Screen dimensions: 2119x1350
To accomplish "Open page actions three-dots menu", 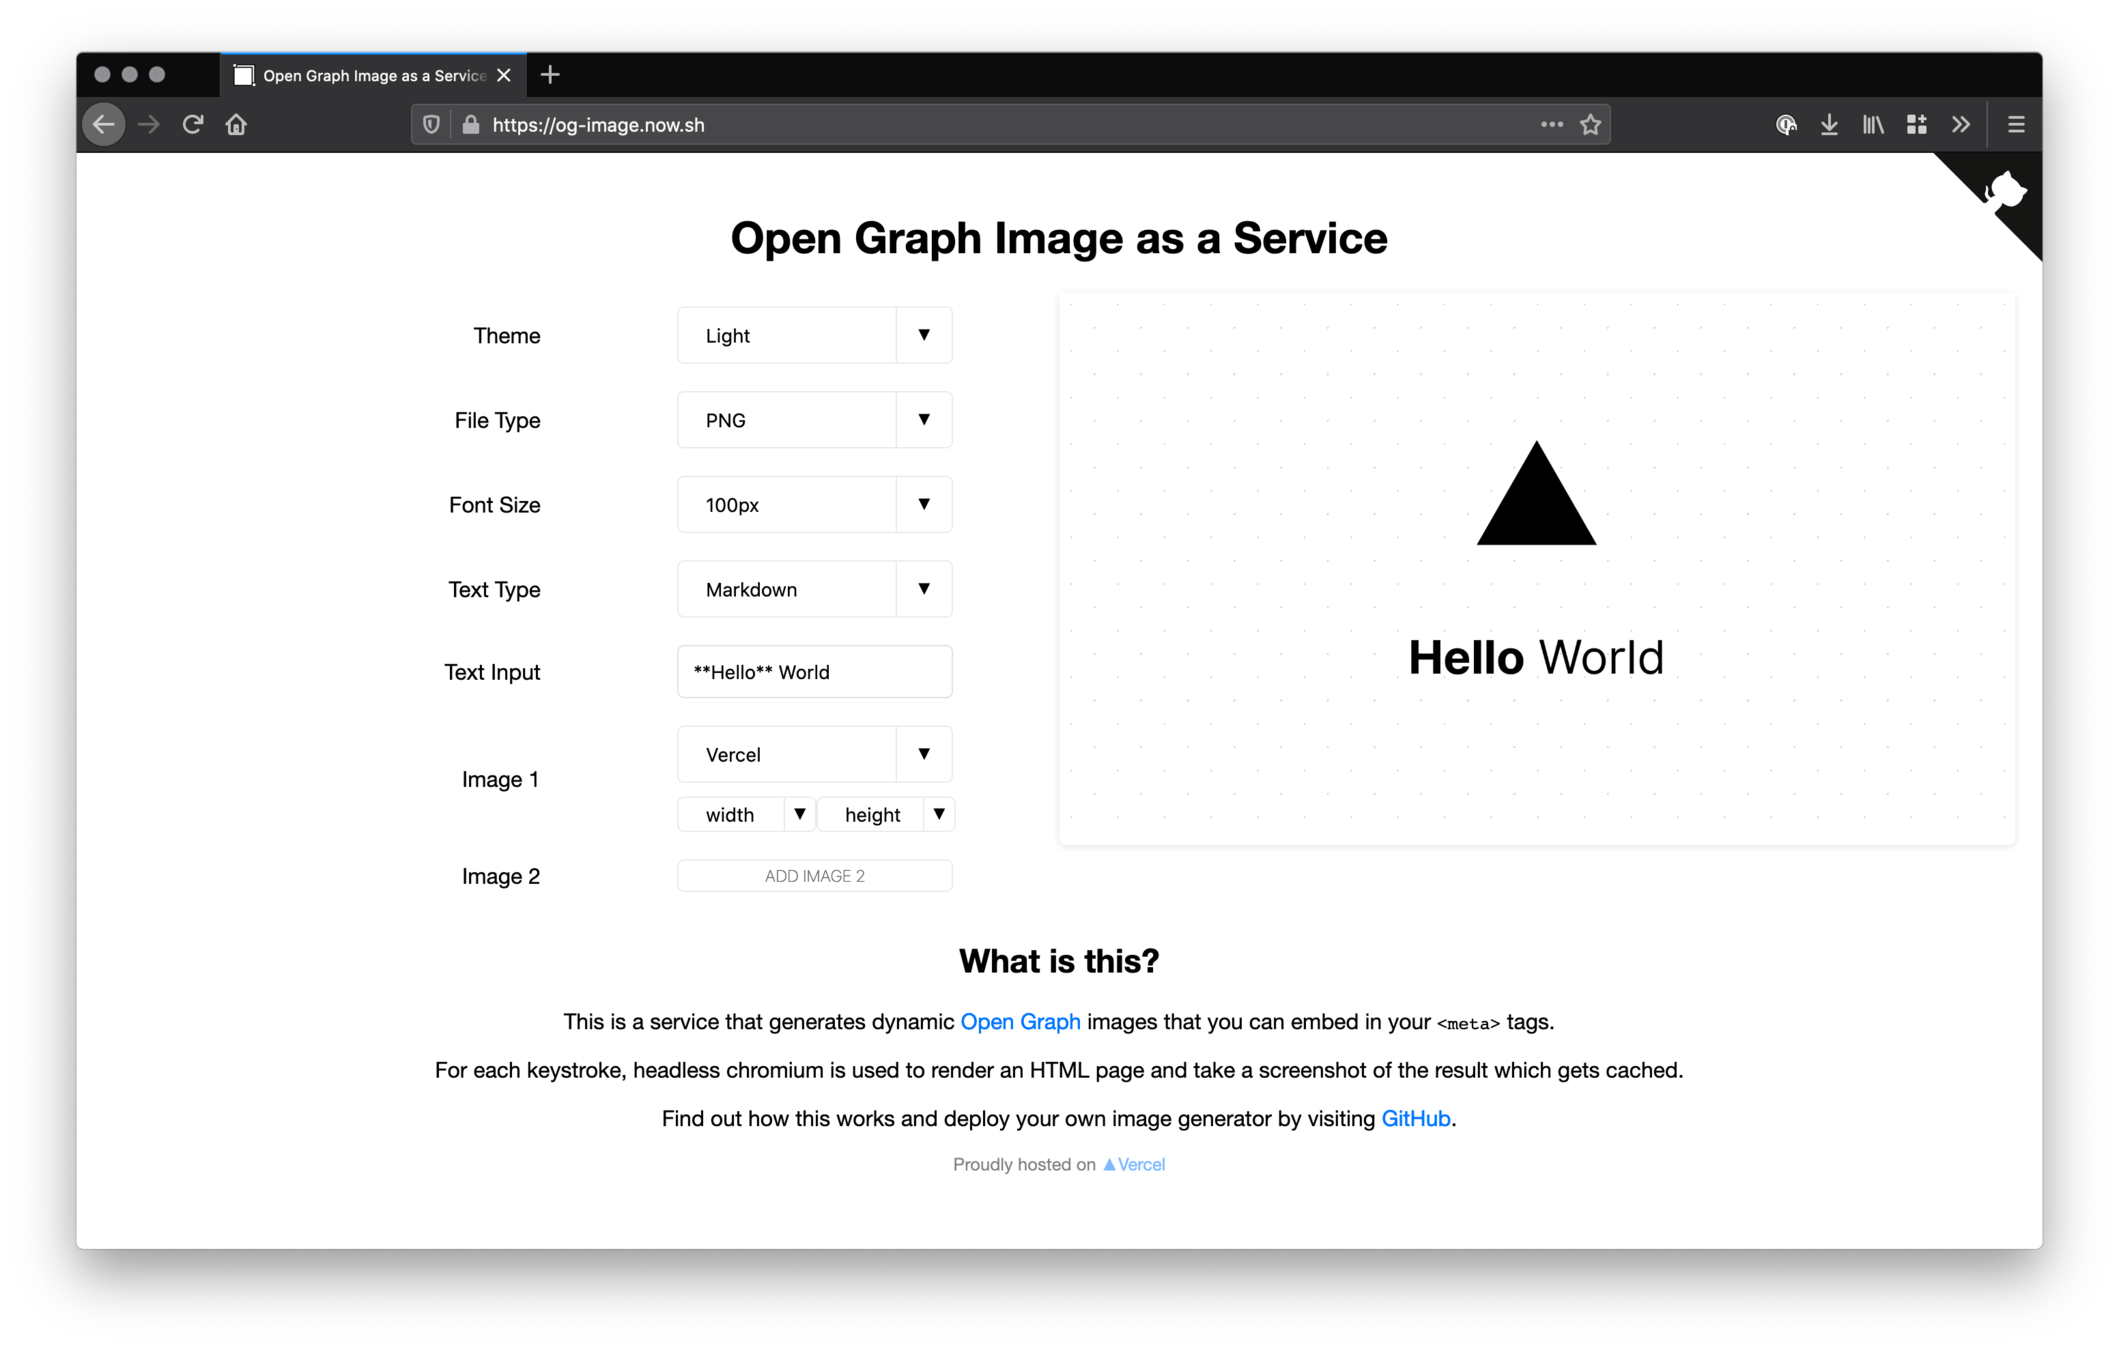I will [x=1551, y=125].
